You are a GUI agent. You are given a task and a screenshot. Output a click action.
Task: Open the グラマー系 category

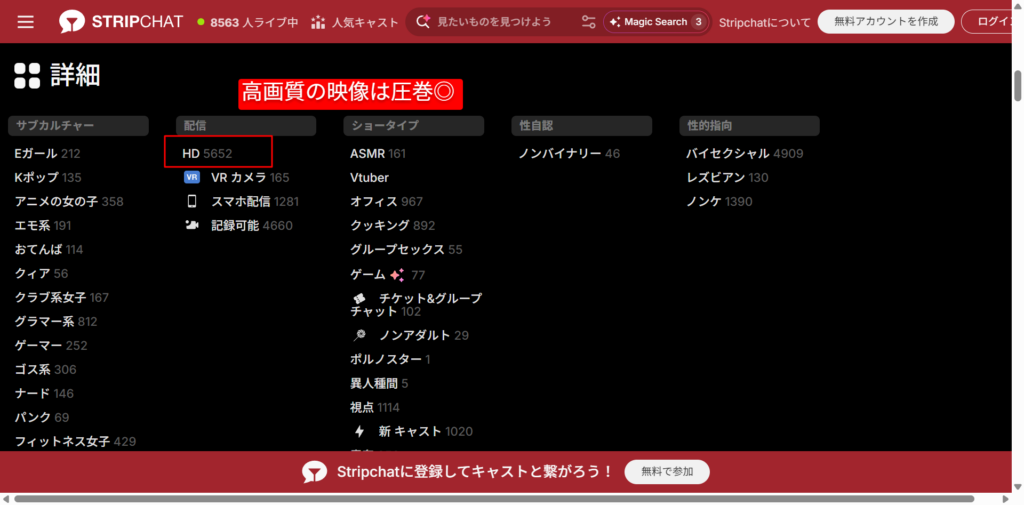[56, 321]
